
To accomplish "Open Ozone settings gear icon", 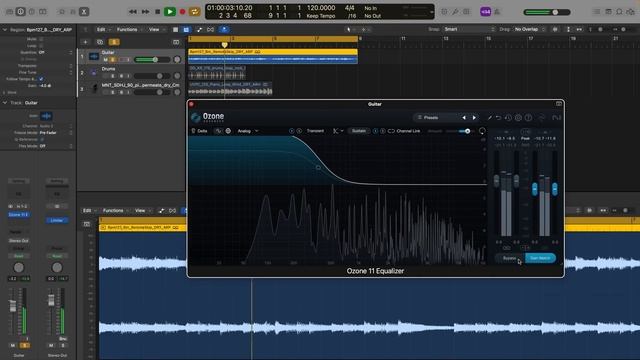I will 518,118.
